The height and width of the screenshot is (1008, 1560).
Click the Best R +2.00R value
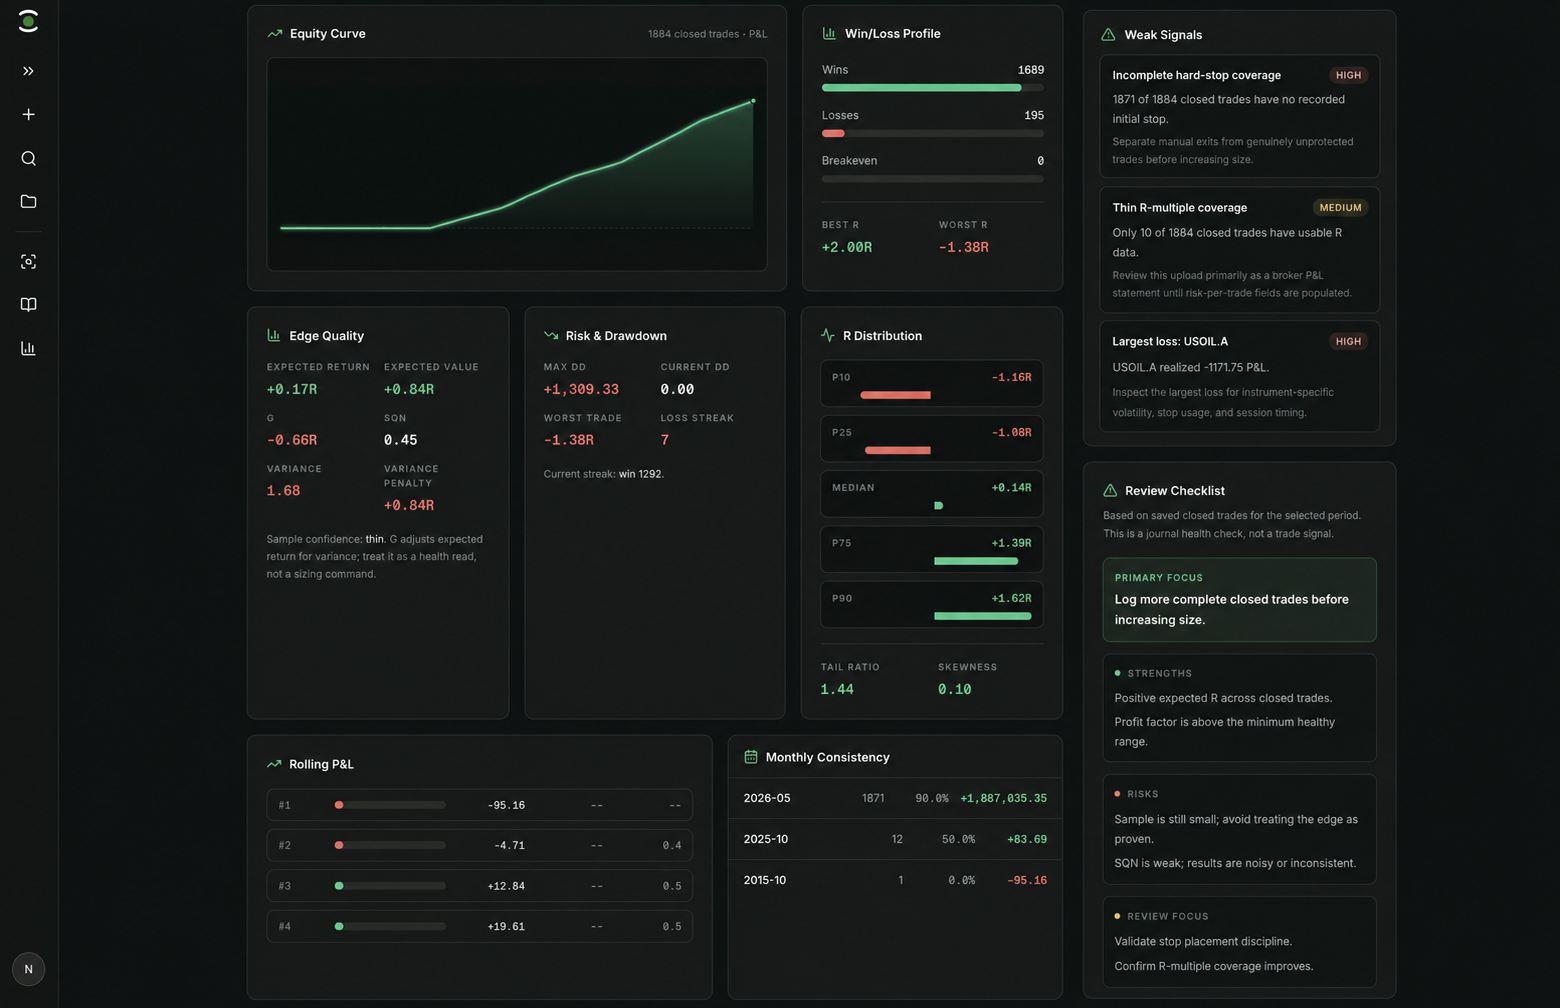tap(847, 247)
